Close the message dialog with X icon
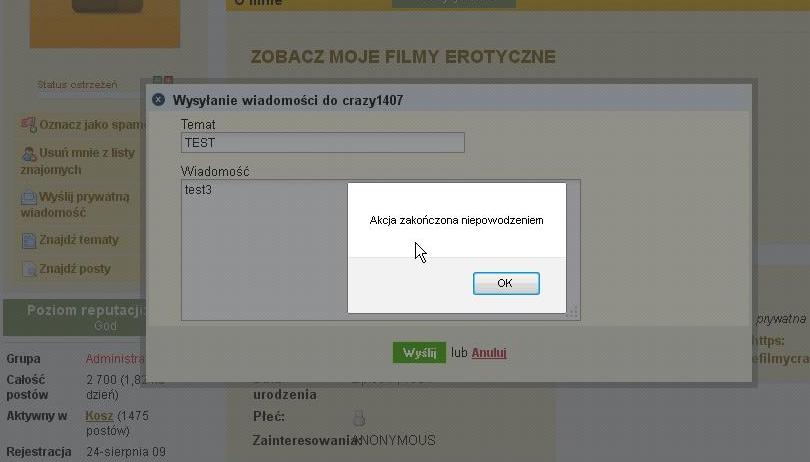The width and height of the screenshot is (810, 462). (x=159, y=100)
